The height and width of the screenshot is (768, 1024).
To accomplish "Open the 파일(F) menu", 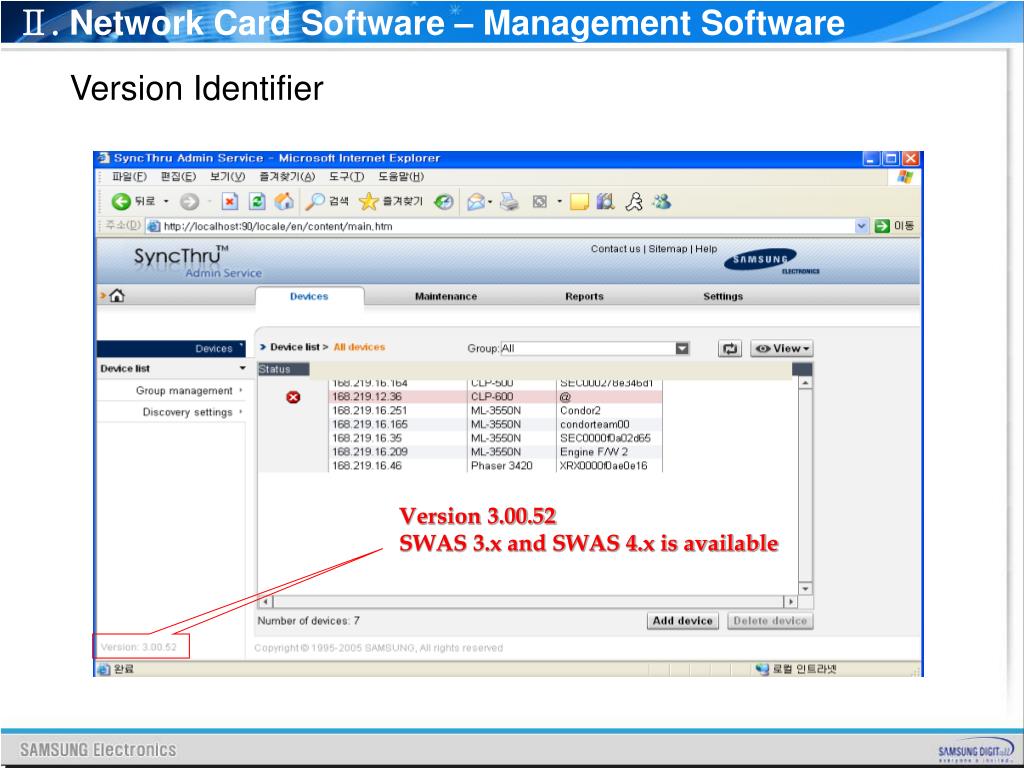I will [x=129, y=177].
